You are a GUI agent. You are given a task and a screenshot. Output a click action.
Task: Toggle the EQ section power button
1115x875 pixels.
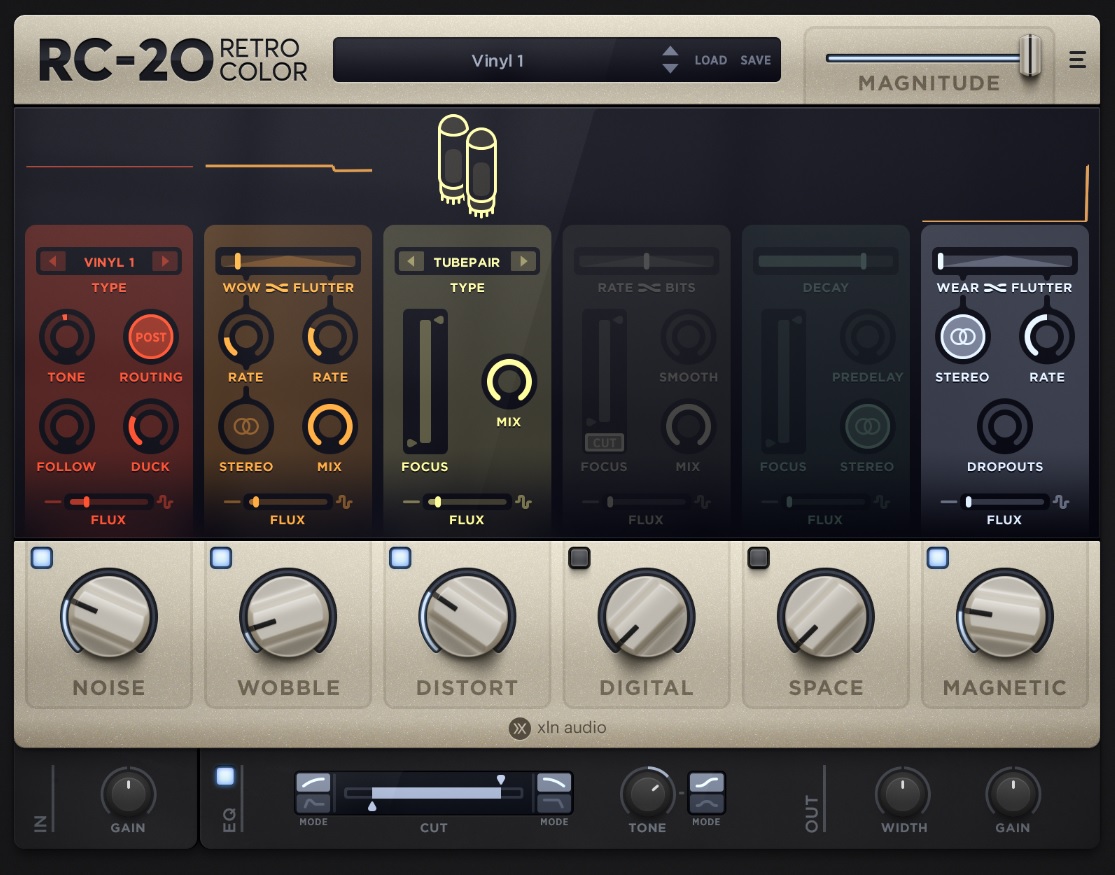pyautogui.click(x=225, y=776)
